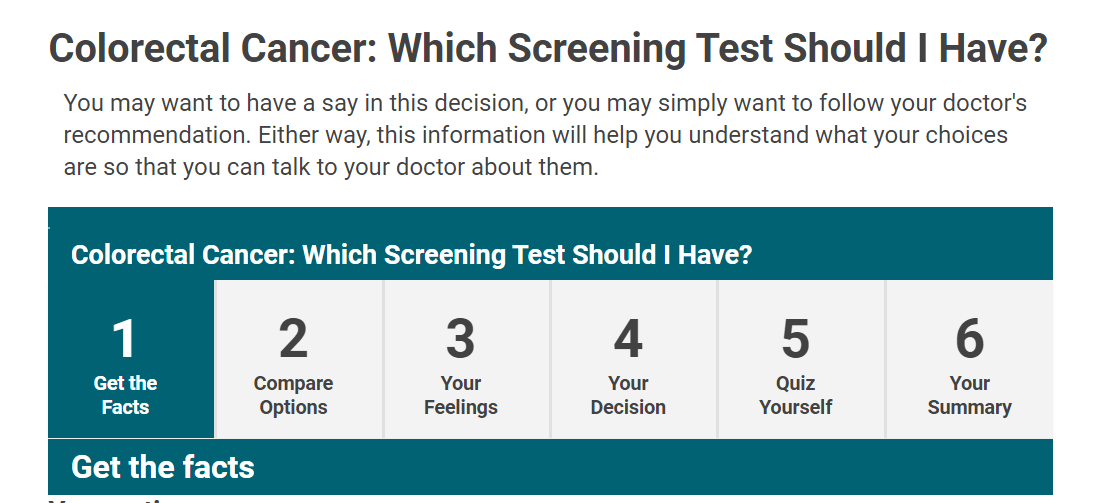Go to the 'Your Feelings' step
This screenshot has height=503, width=1102.
(x=460, y=395)
